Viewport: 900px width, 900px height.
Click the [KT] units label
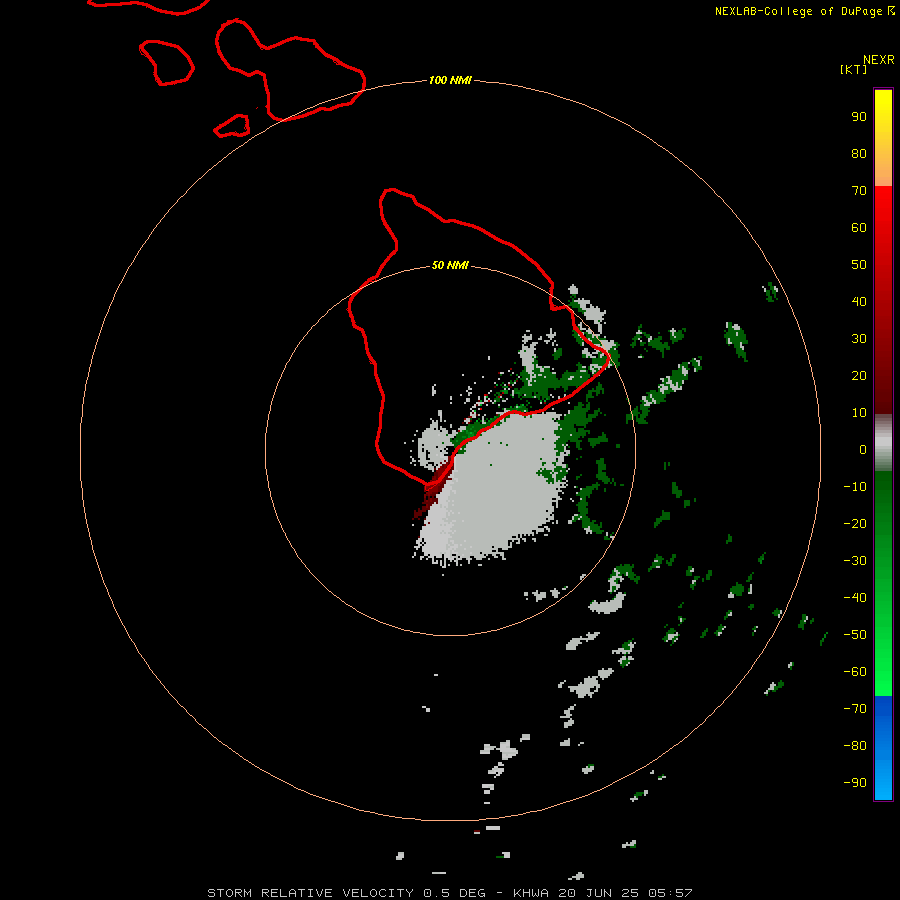point(853,69)
